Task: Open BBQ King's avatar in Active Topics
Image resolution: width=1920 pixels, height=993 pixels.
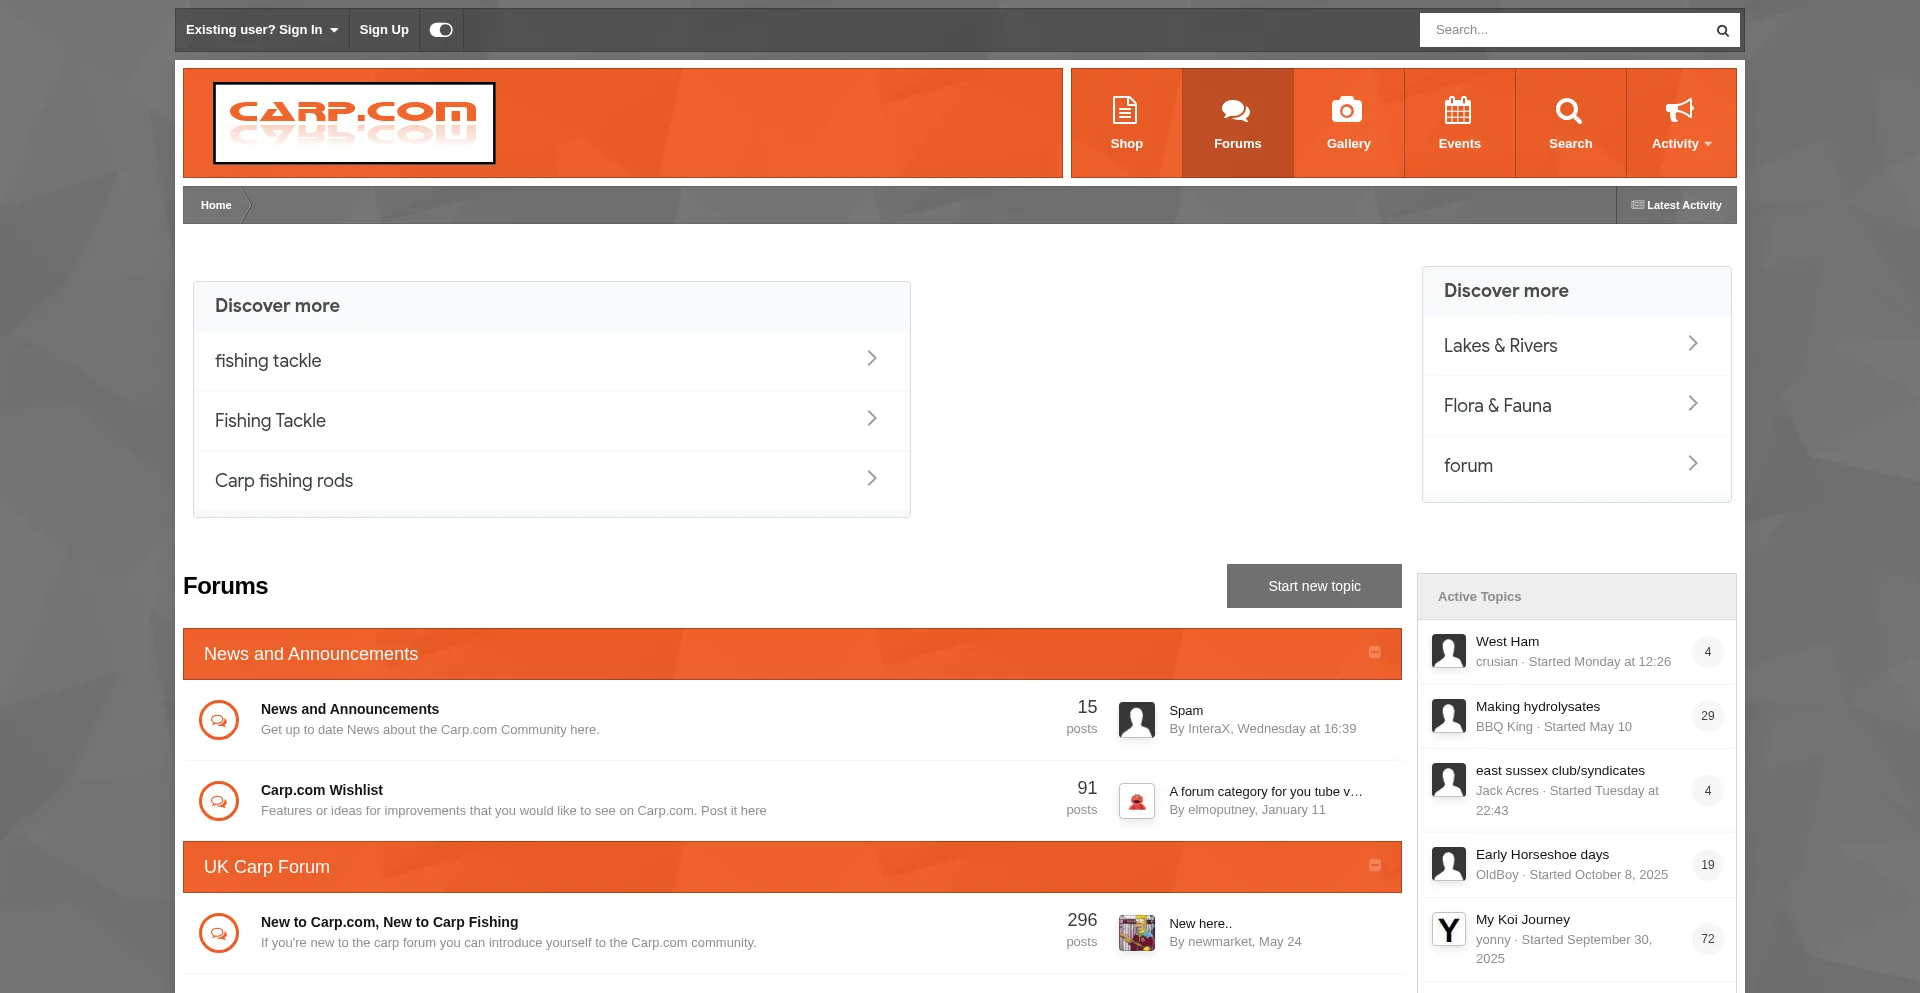Action: 1449,716
